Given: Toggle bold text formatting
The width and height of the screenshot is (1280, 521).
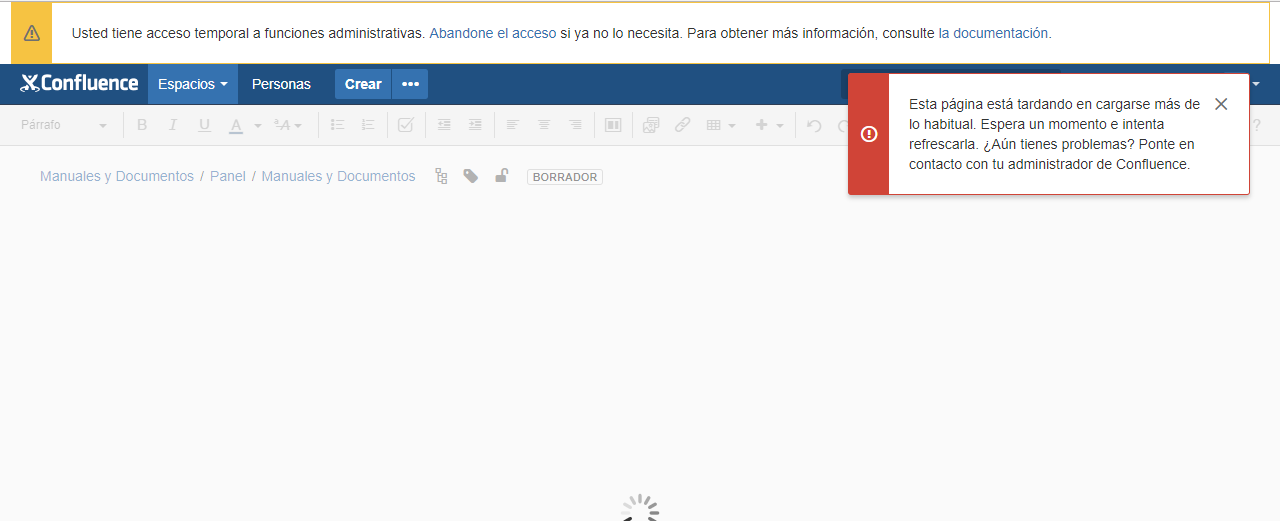Looking at the screenshot, I should (141, 125).
